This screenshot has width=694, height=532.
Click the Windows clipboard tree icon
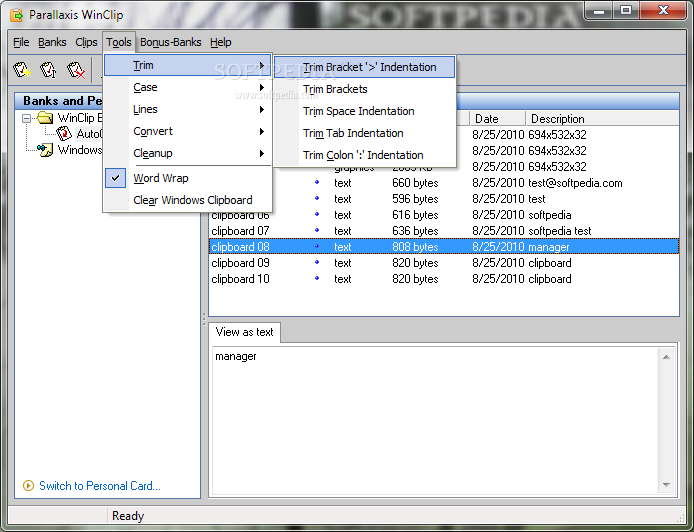point(45,150)
